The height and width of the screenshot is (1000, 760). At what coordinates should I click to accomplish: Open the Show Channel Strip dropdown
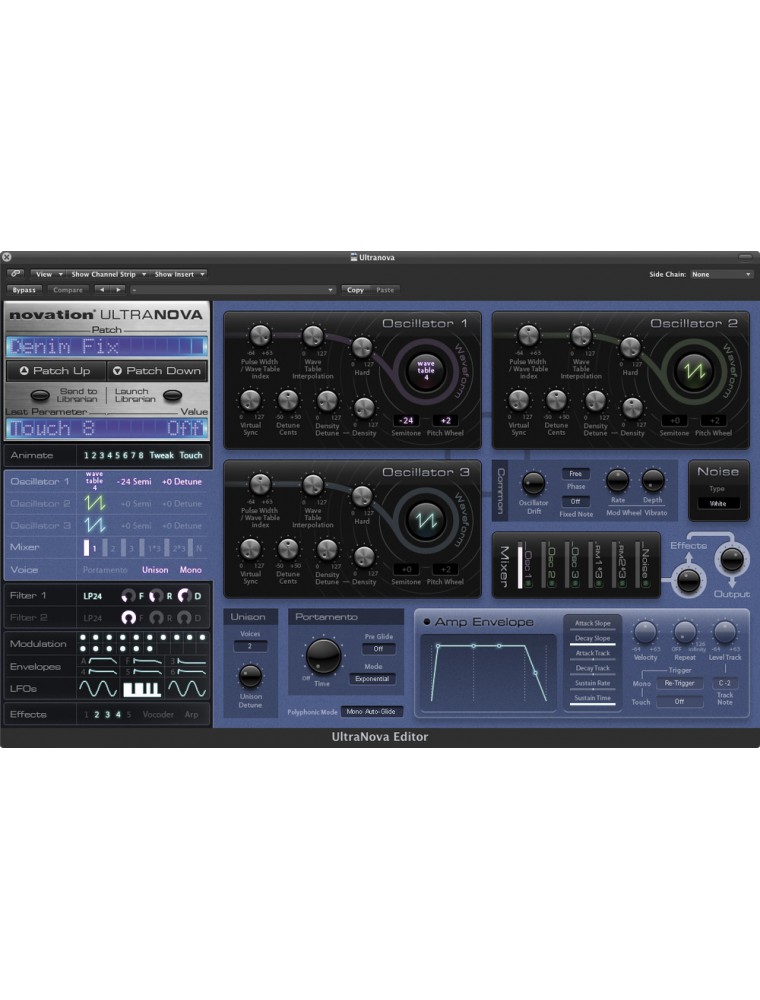107,274
